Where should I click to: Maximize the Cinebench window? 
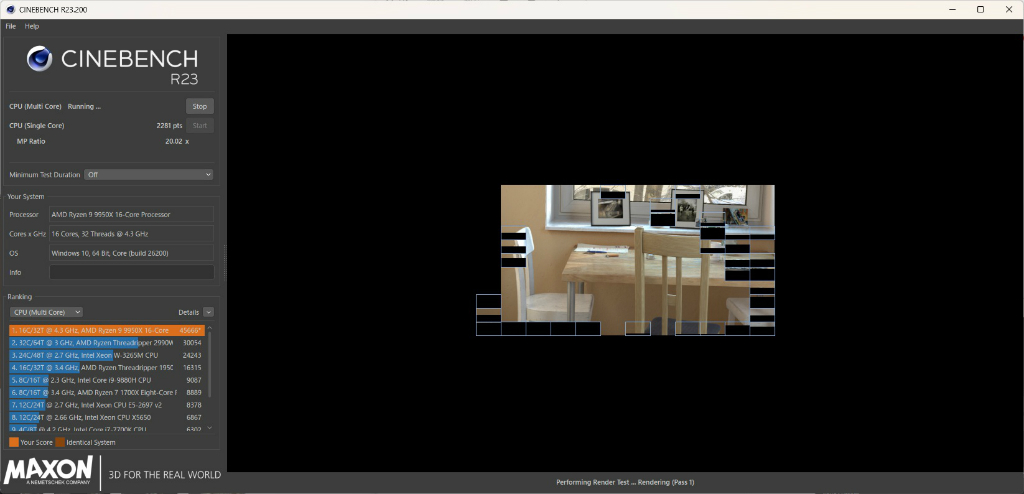pos(980,9)
